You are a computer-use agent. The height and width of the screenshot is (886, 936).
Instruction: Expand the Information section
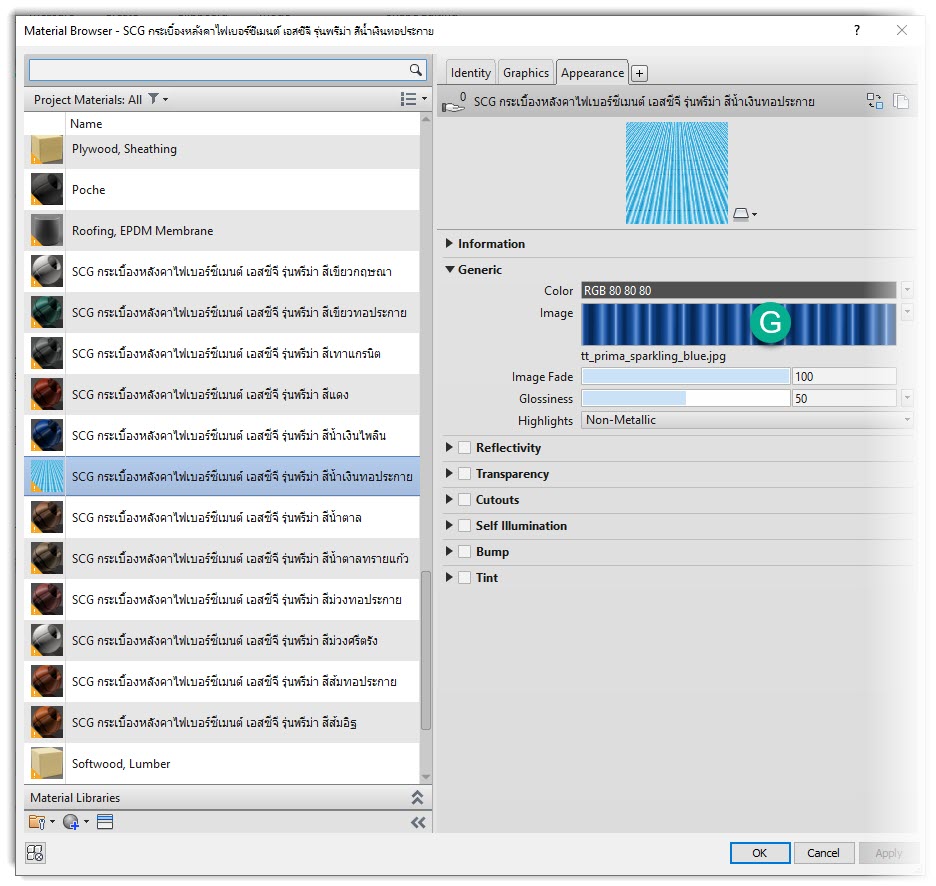pos(450,244)
